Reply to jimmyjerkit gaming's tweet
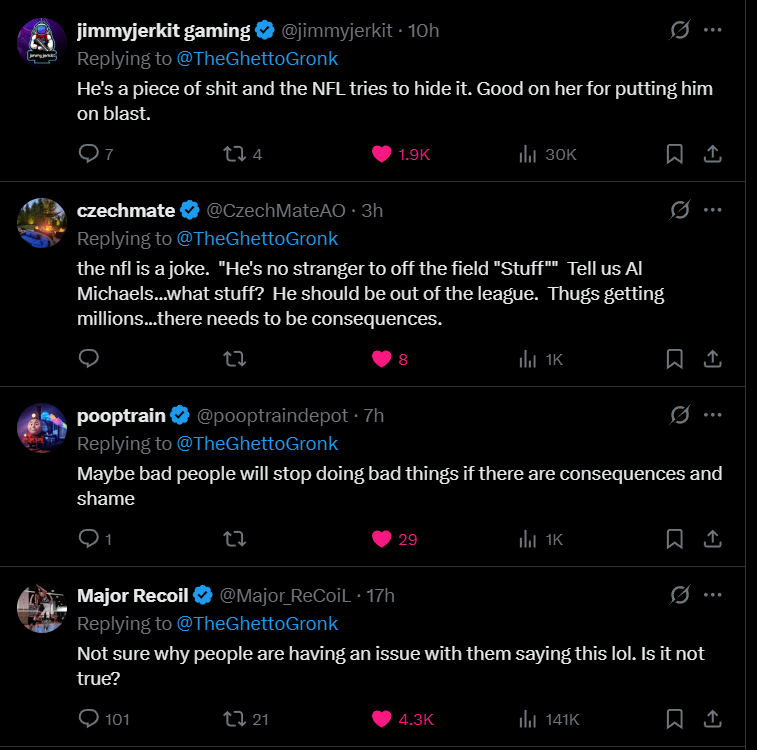Viewport: 757px width, 750px height. 89,154
